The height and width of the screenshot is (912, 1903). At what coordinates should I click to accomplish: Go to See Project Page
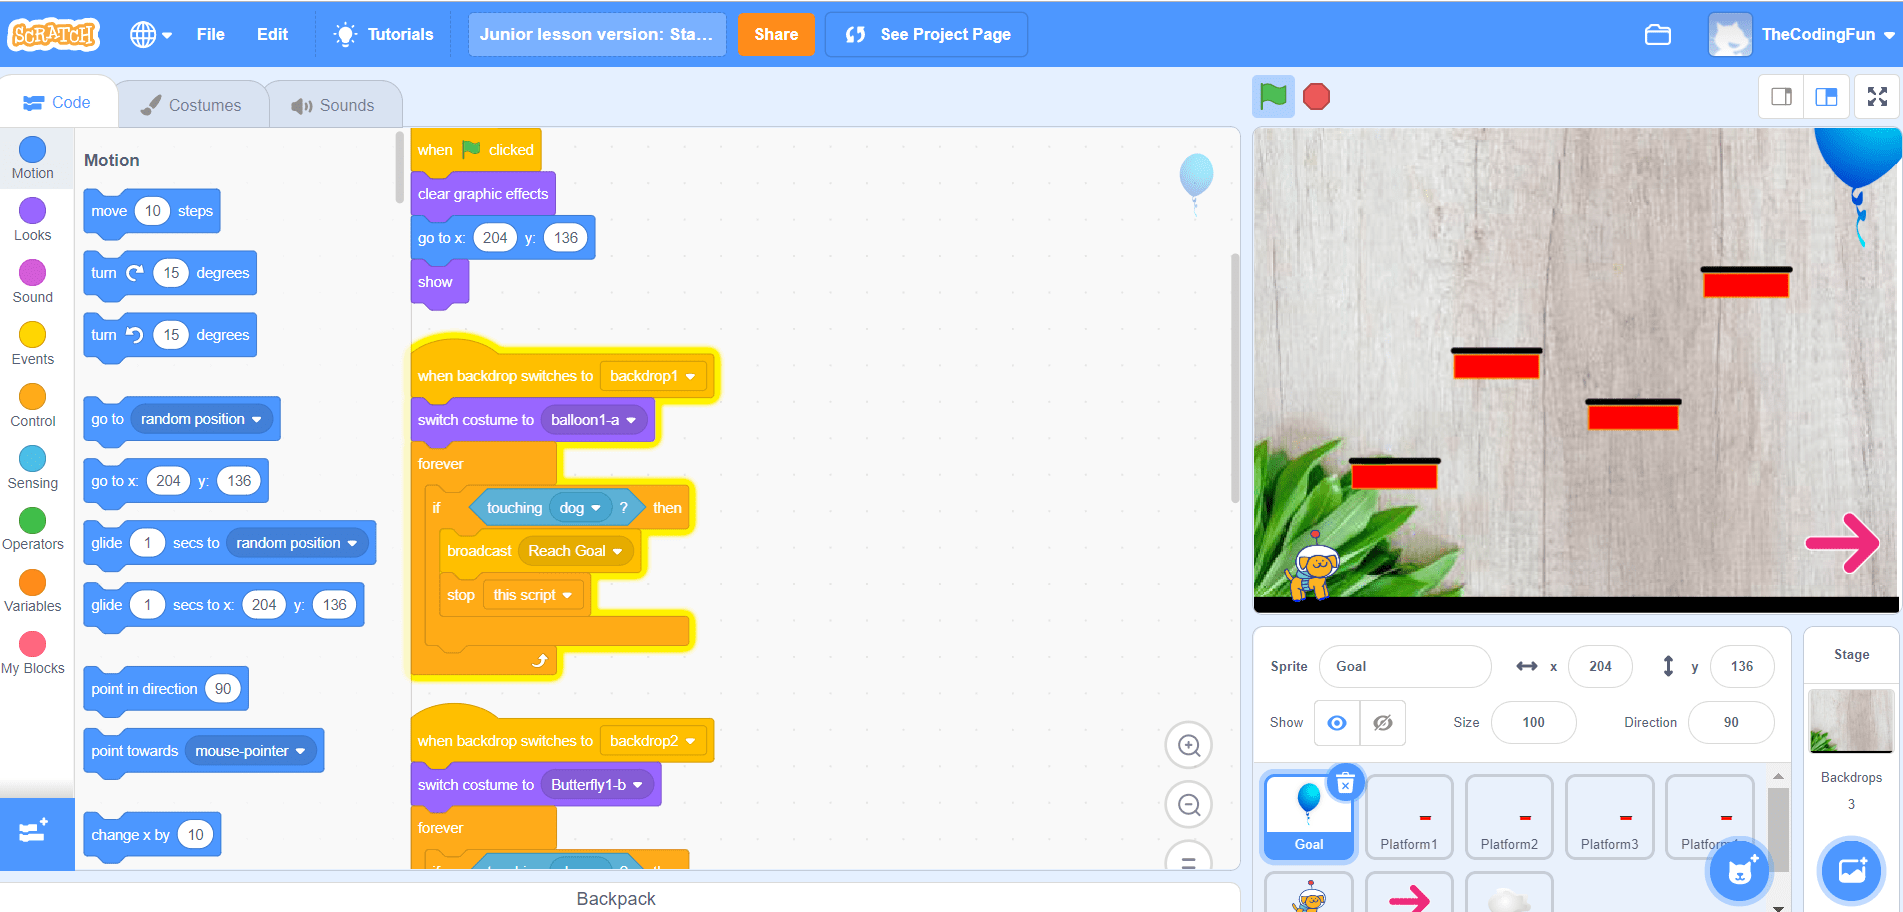tap(926, 34)
